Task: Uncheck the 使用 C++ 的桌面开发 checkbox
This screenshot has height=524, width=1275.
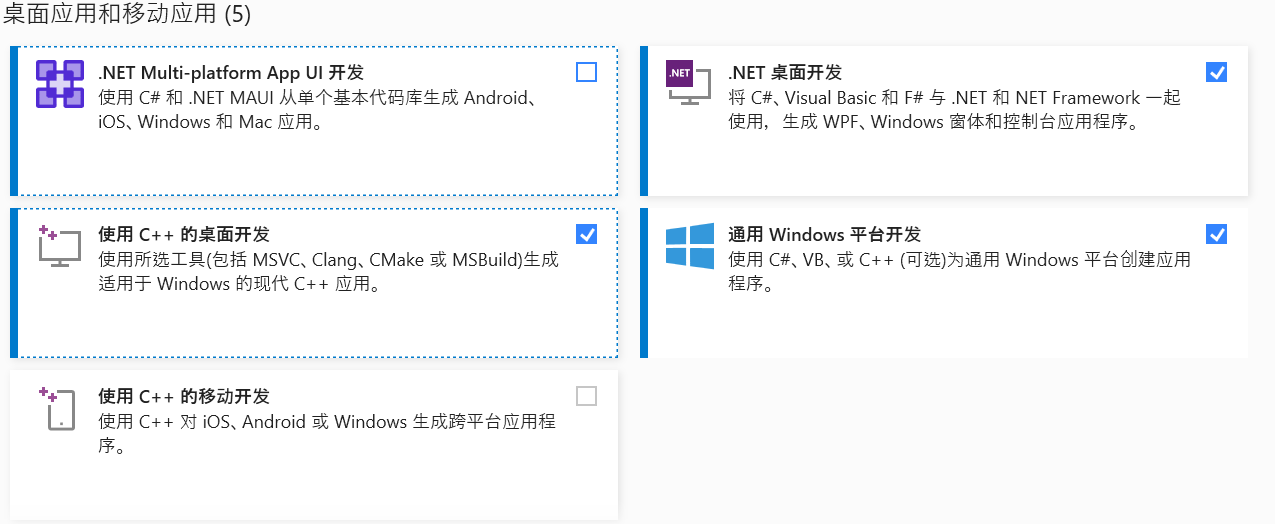Action: point(587,234)
